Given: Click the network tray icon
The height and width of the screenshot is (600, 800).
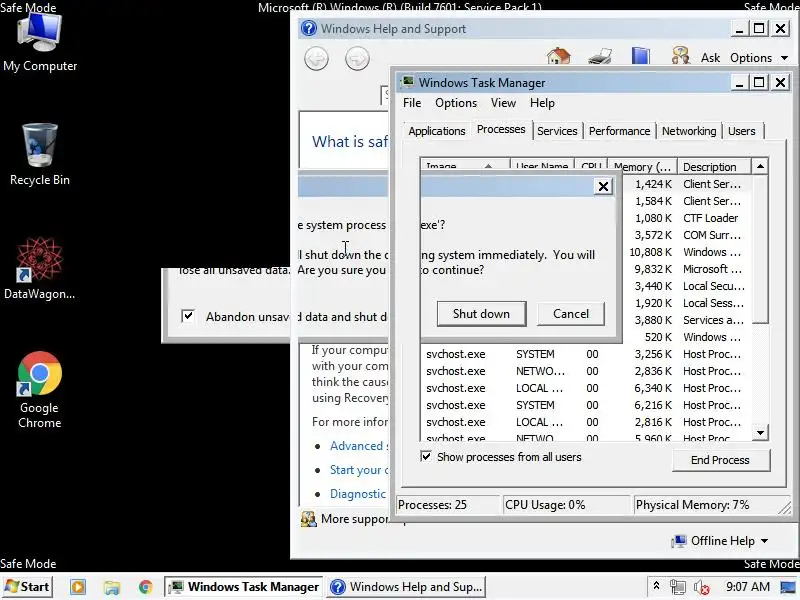Looking at the screenshot, I should (678, 587).
